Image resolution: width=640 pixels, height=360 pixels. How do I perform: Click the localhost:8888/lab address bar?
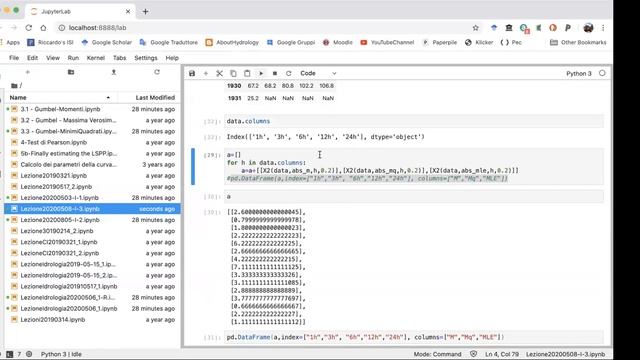[x=261, y=28]
